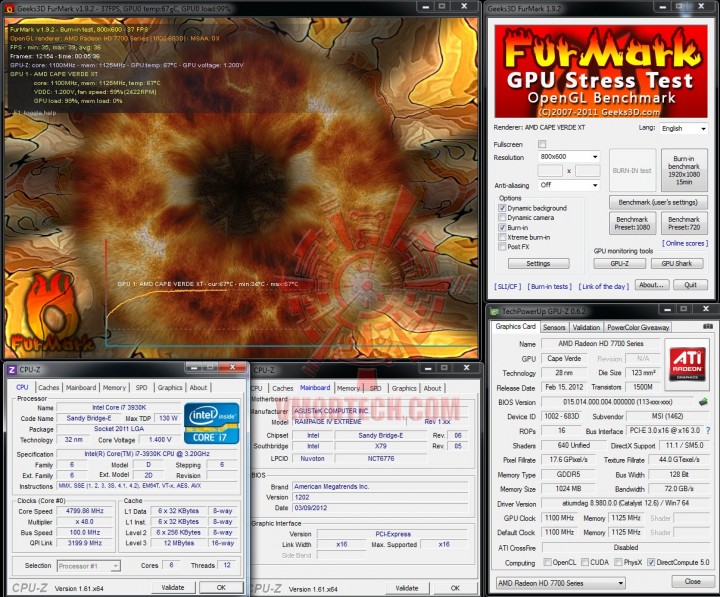Click the Quit button in FurMark

[x=690, y=285]
